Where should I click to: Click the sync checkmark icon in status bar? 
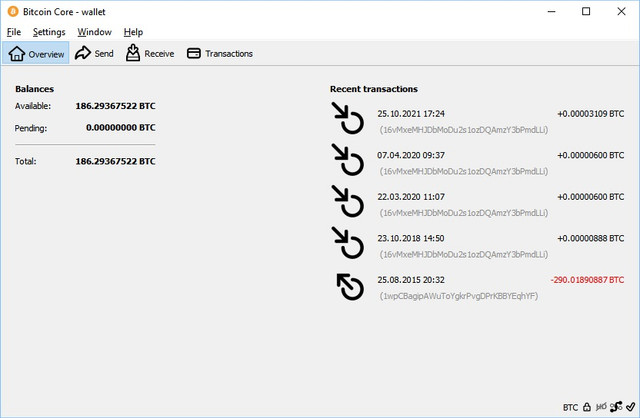(630, 407)
